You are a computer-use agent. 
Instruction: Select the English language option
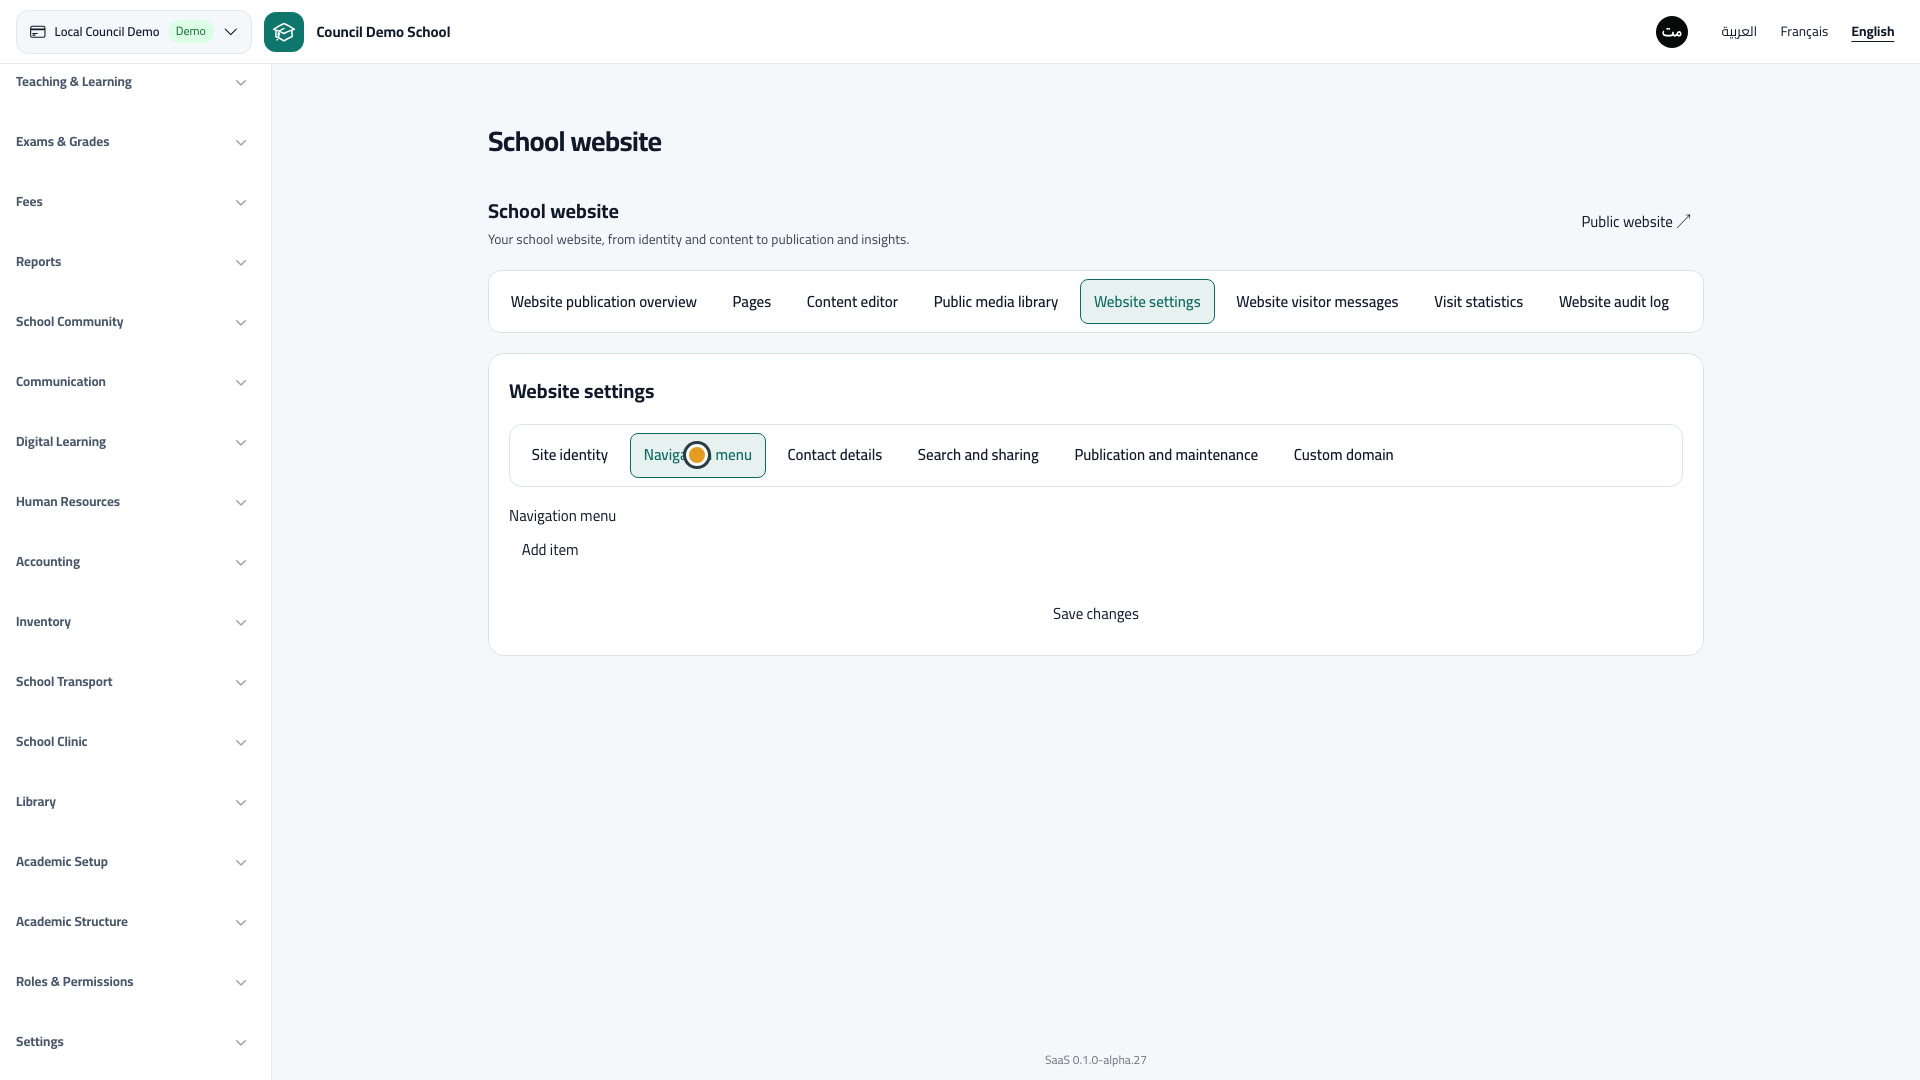click(1873, 32)
